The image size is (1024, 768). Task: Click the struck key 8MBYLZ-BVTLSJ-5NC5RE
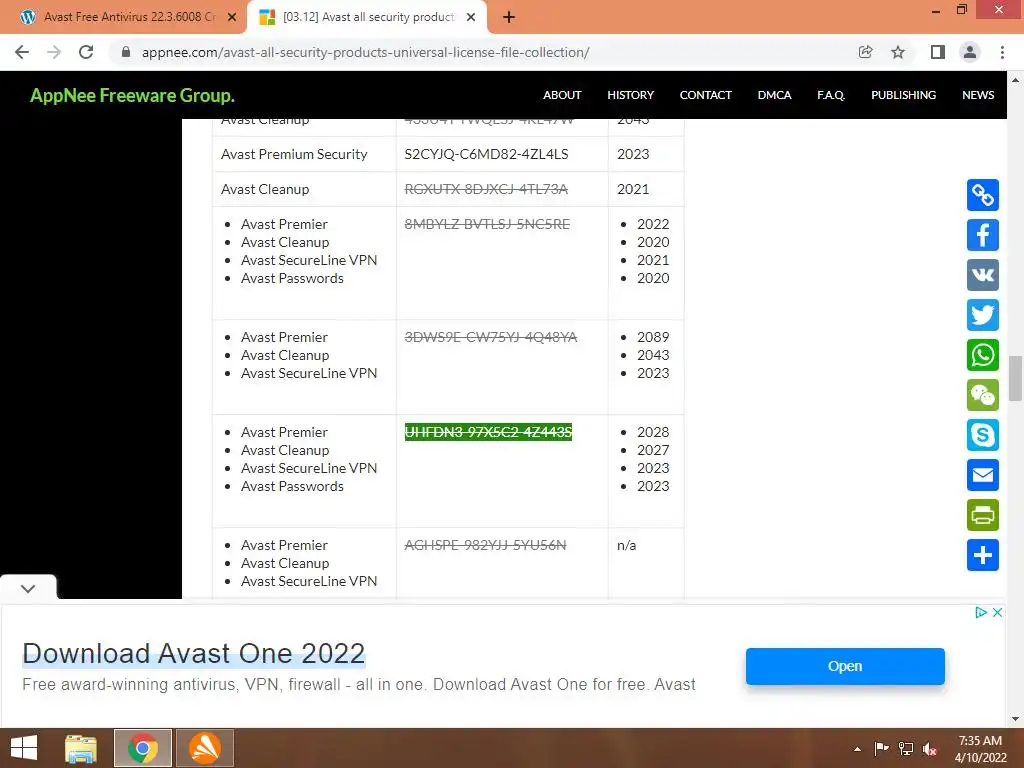487,224
